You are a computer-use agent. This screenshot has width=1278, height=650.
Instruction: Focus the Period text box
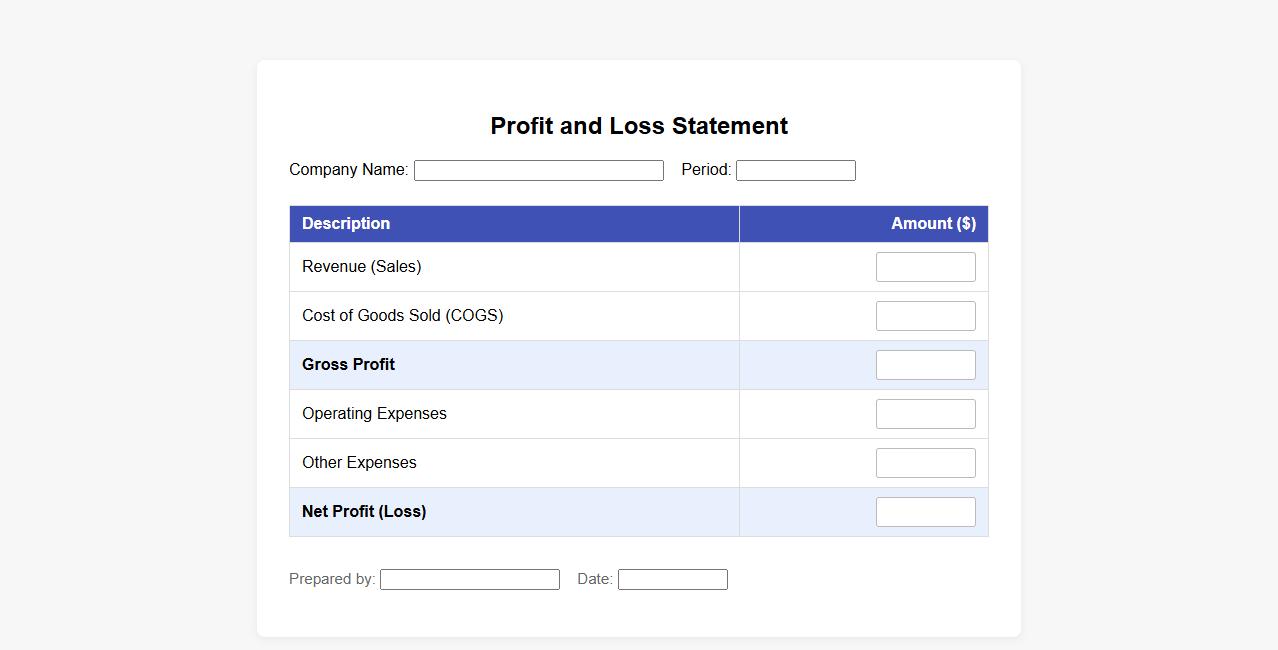(795, 171)
